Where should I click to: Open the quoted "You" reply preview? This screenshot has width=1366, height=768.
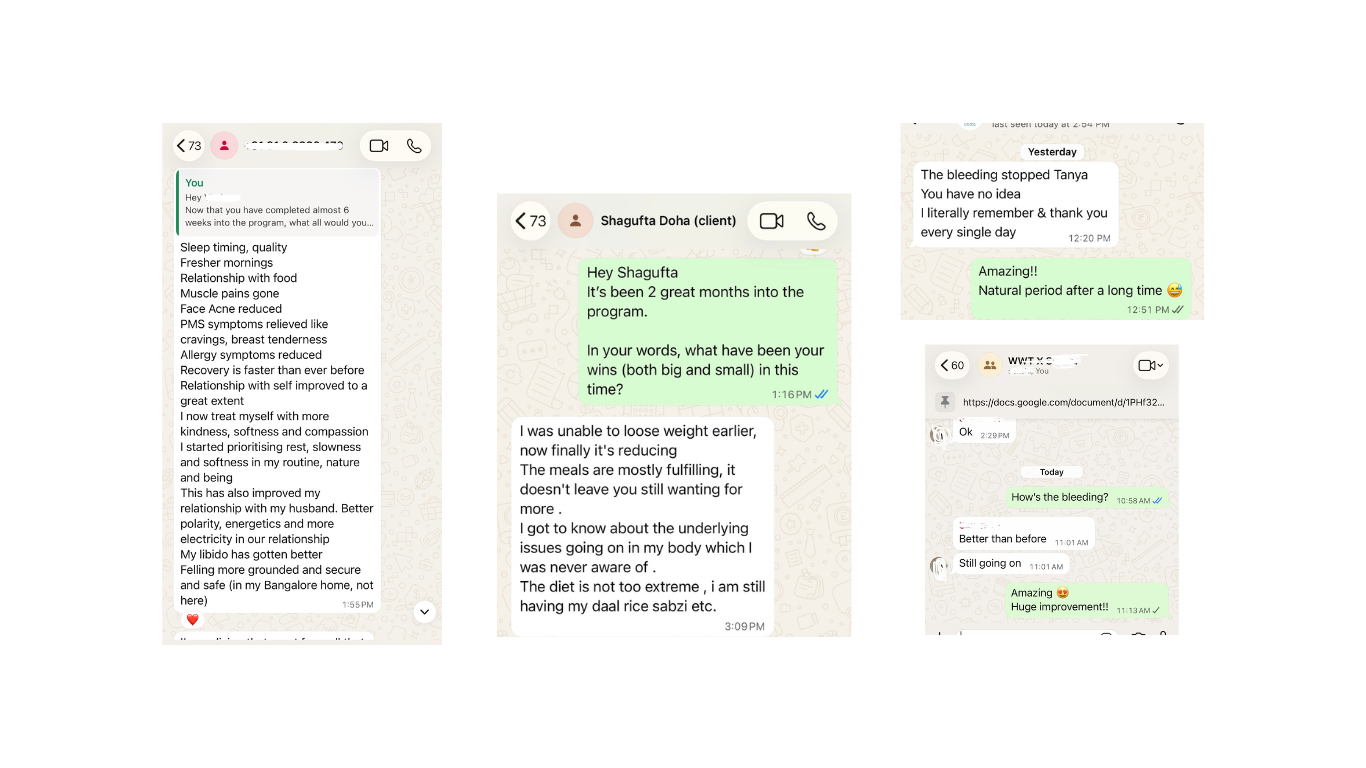pos(278,203)
